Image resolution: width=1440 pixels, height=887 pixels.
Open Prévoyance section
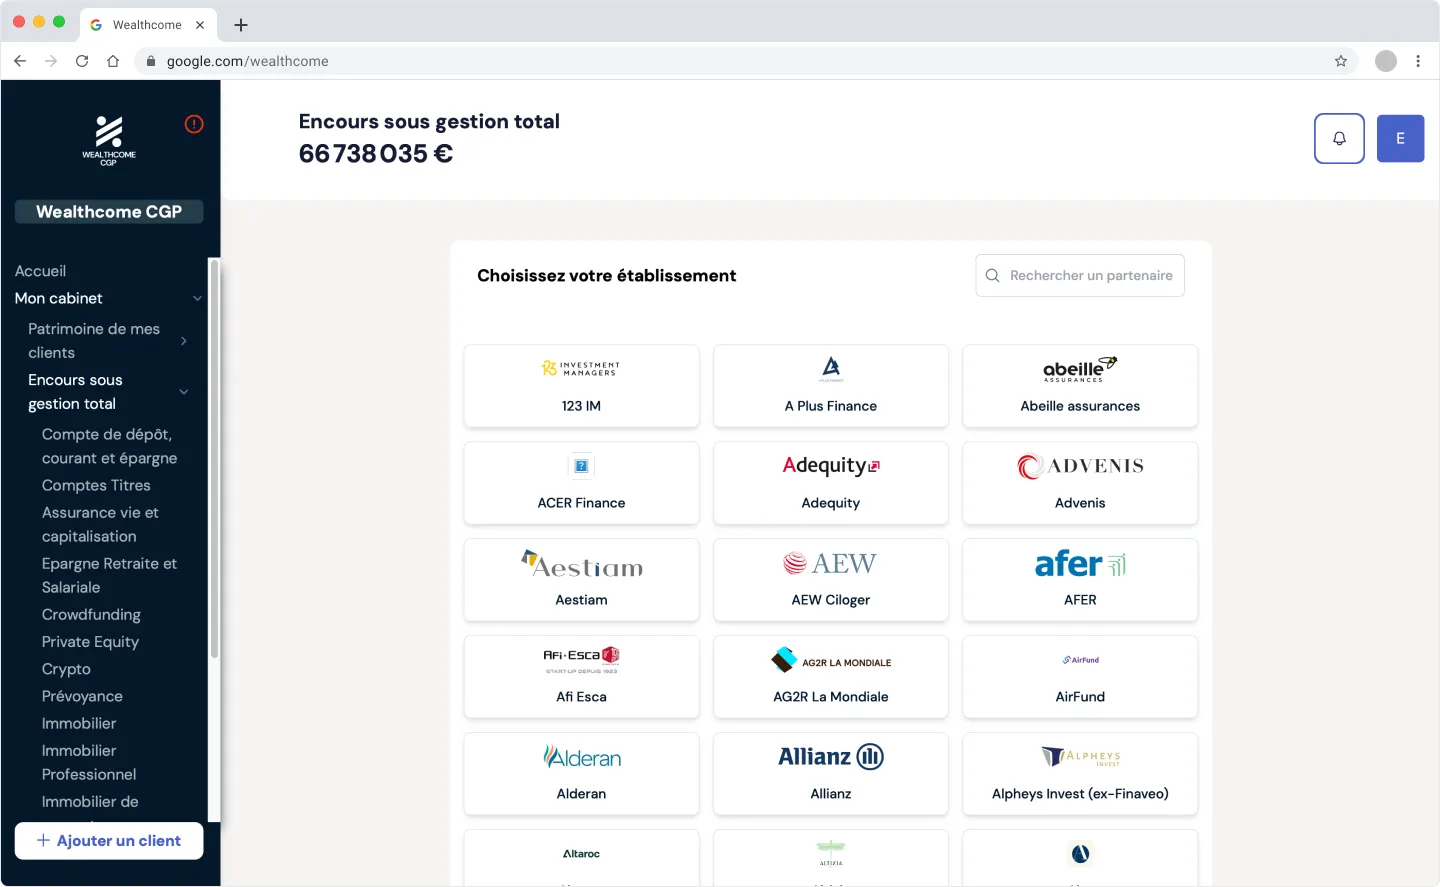82,696
